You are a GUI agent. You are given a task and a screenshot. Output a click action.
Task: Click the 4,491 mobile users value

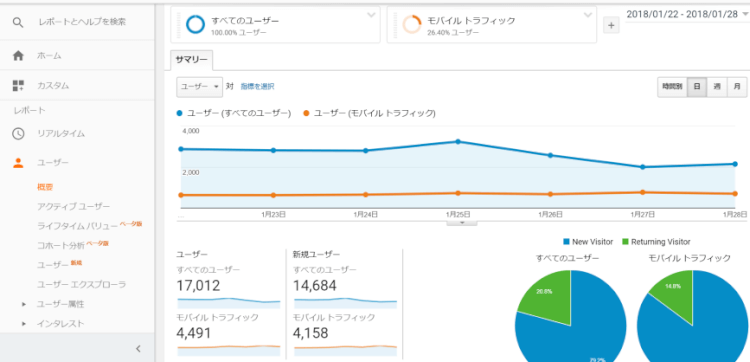[194, 333]
